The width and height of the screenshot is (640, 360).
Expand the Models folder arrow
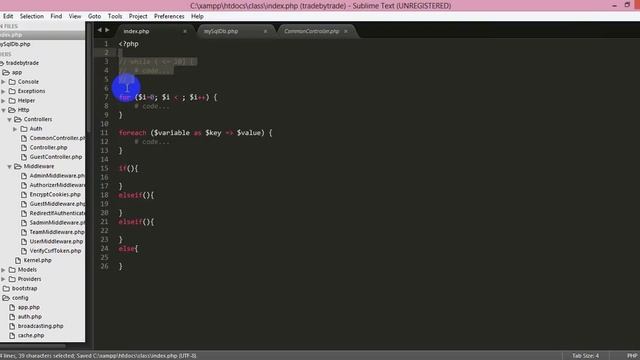(3, 270)
